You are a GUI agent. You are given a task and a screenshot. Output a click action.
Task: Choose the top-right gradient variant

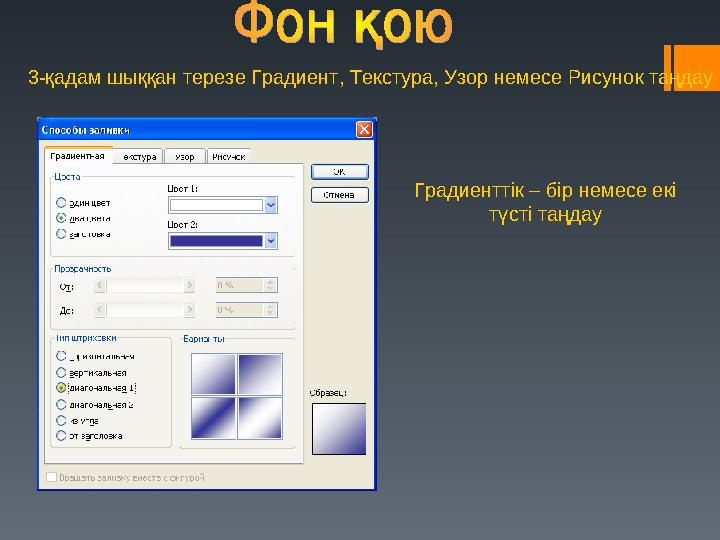click(260, 374)
